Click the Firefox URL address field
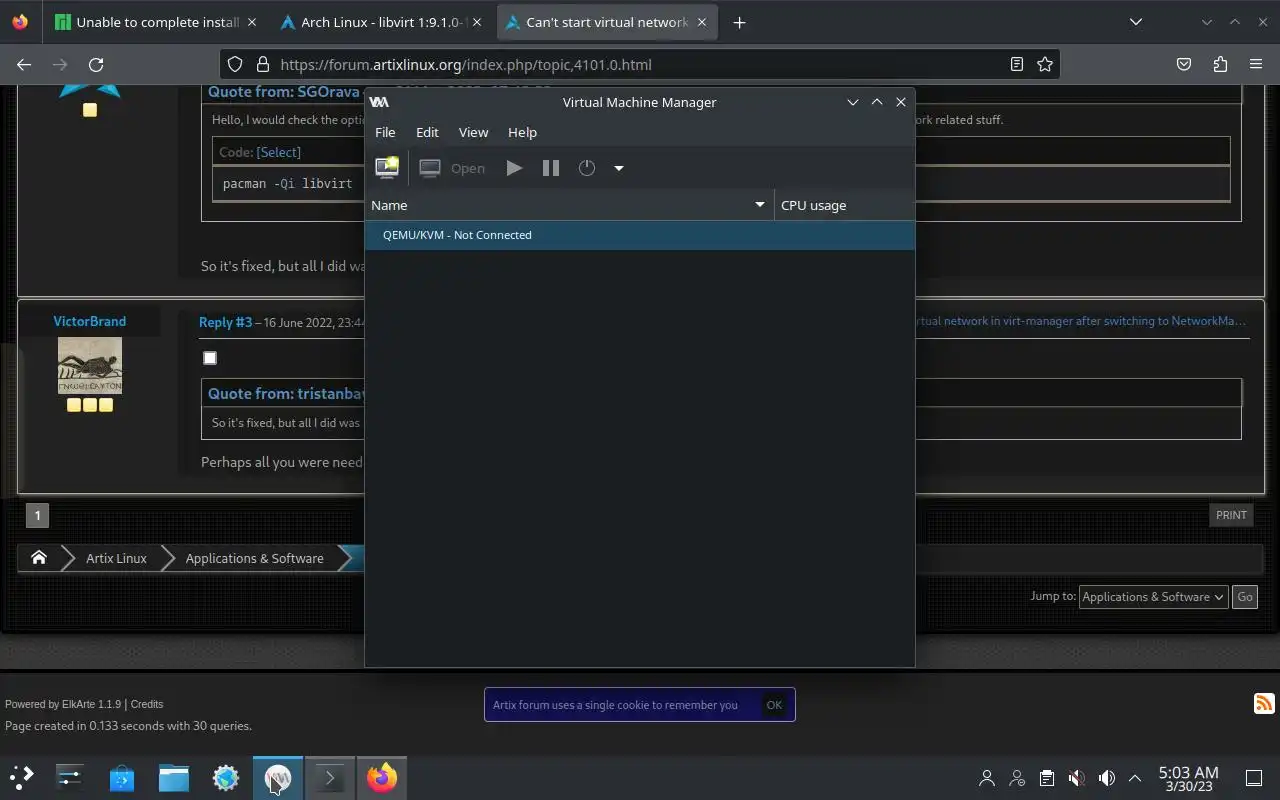Image resolution: width=1280 pixels, height=800 pixels. (640, 64)
